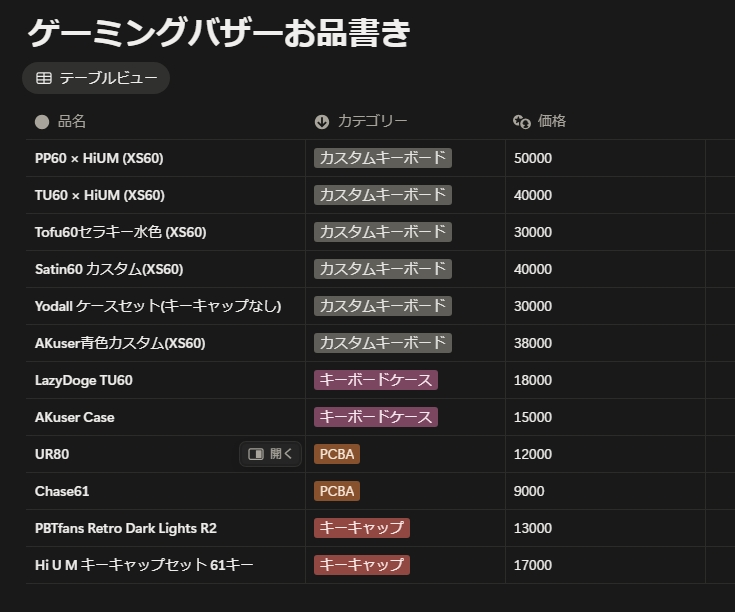Open the Yodall ケースセット row

tap(158, 306)
